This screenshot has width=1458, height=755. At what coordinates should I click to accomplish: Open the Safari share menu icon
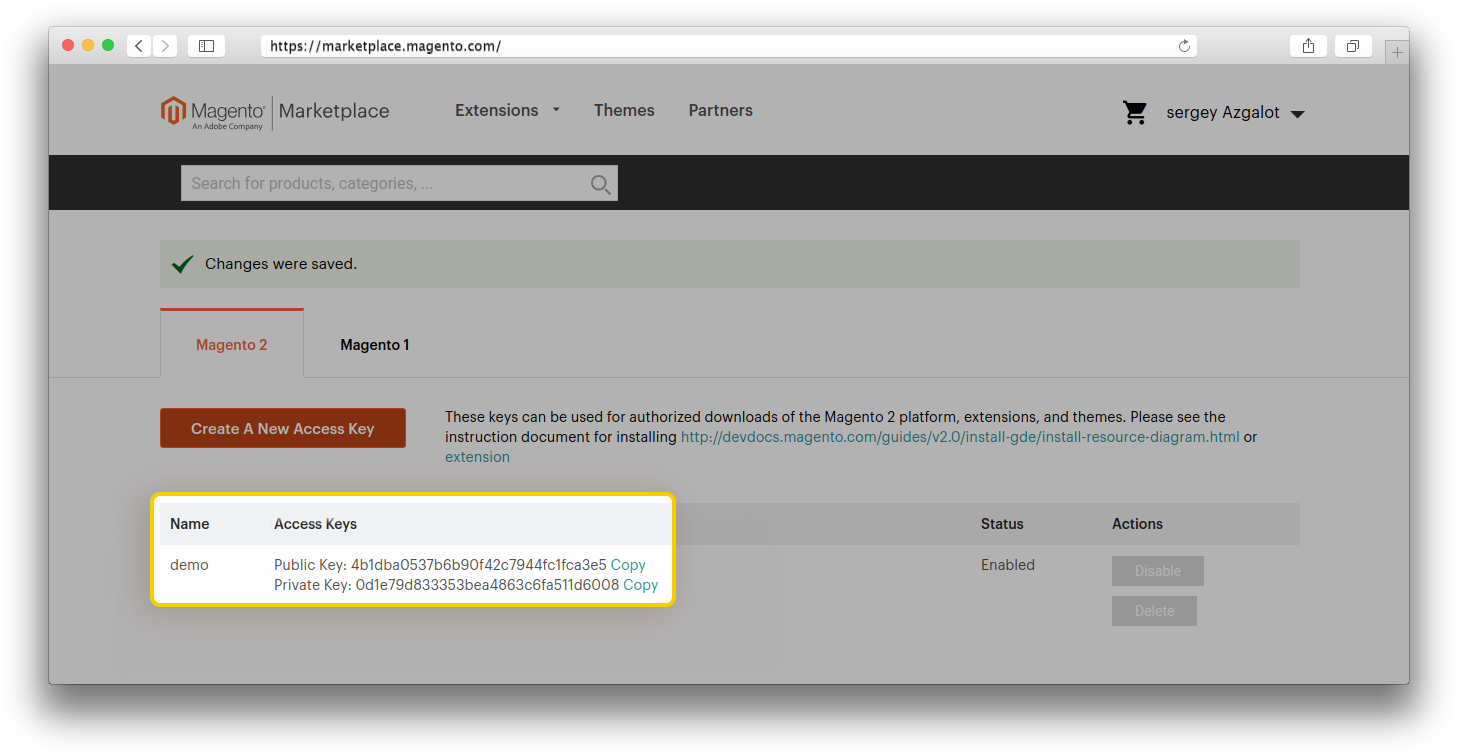[x=1308, y=46]
